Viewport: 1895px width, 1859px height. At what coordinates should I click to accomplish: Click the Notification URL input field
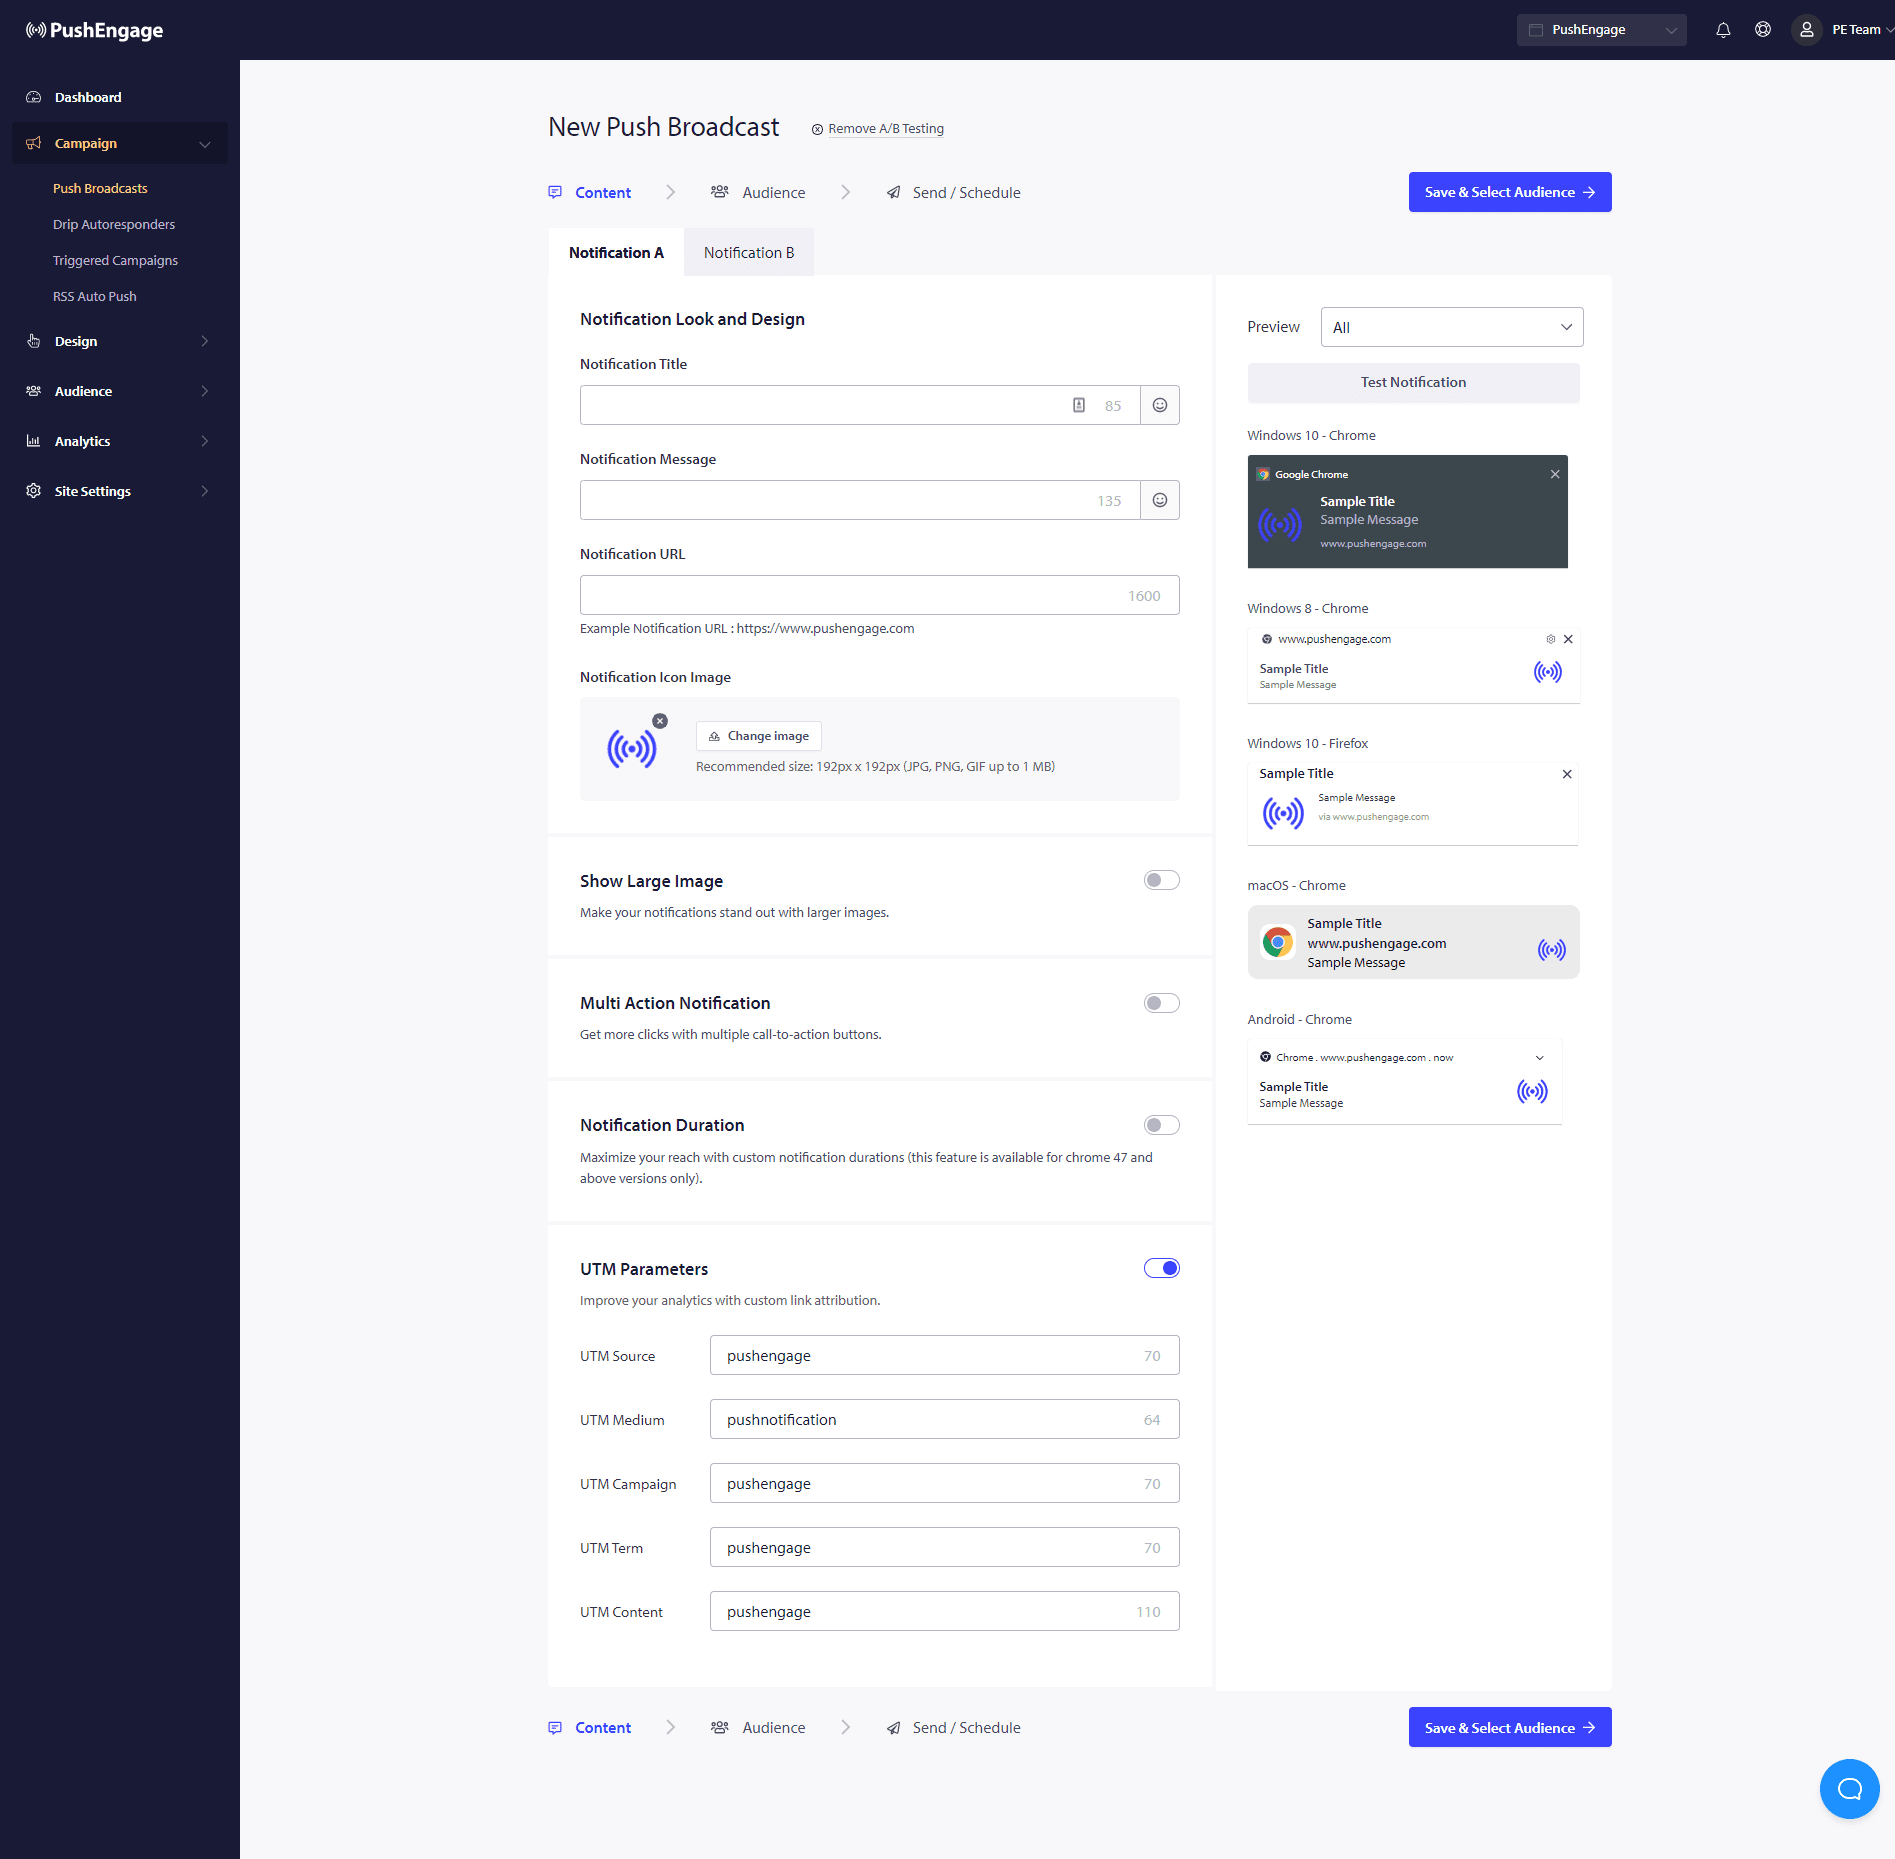[850, 595]
